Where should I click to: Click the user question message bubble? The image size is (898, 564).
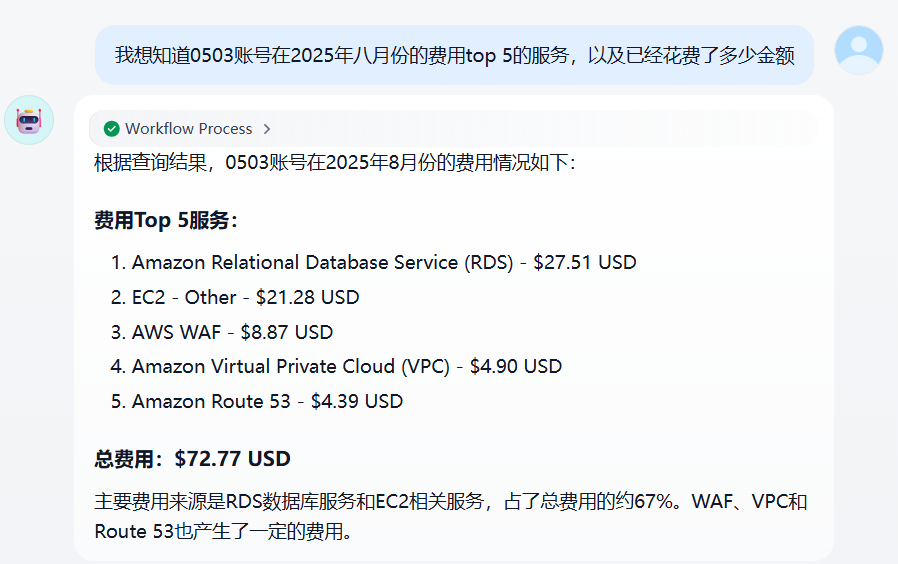(454, 55)
